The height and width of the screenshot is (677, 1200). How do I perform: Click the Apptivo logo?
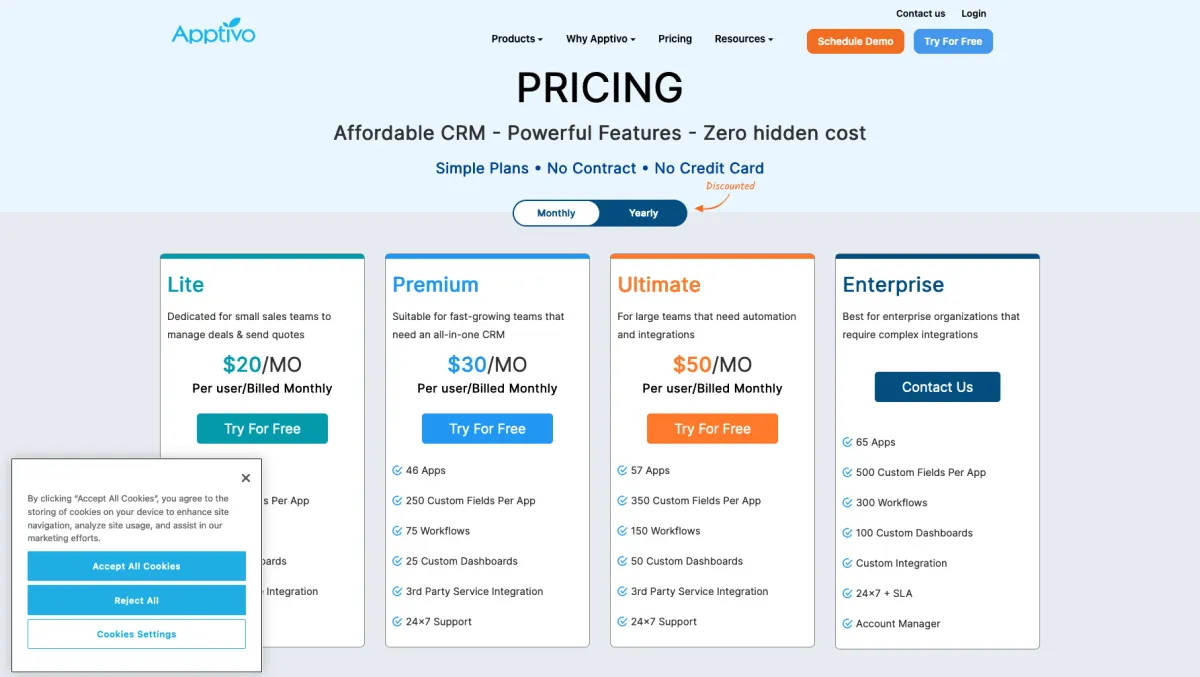pyautogui.click(x=213, y=32)
